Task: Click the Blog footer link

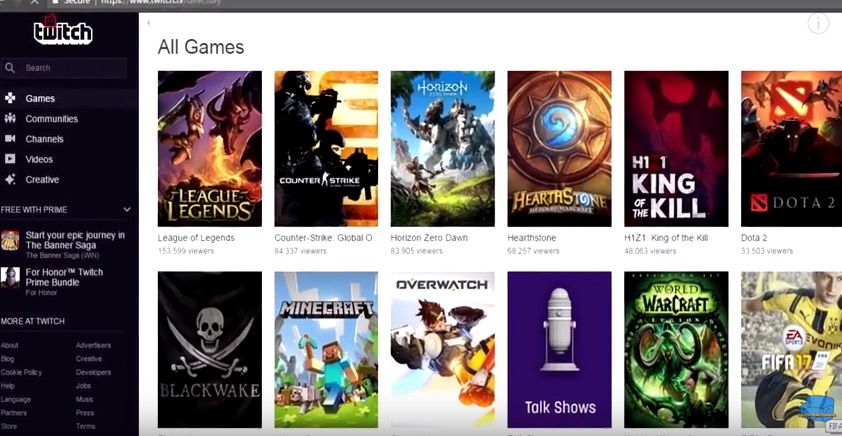Action: (8, 359)
